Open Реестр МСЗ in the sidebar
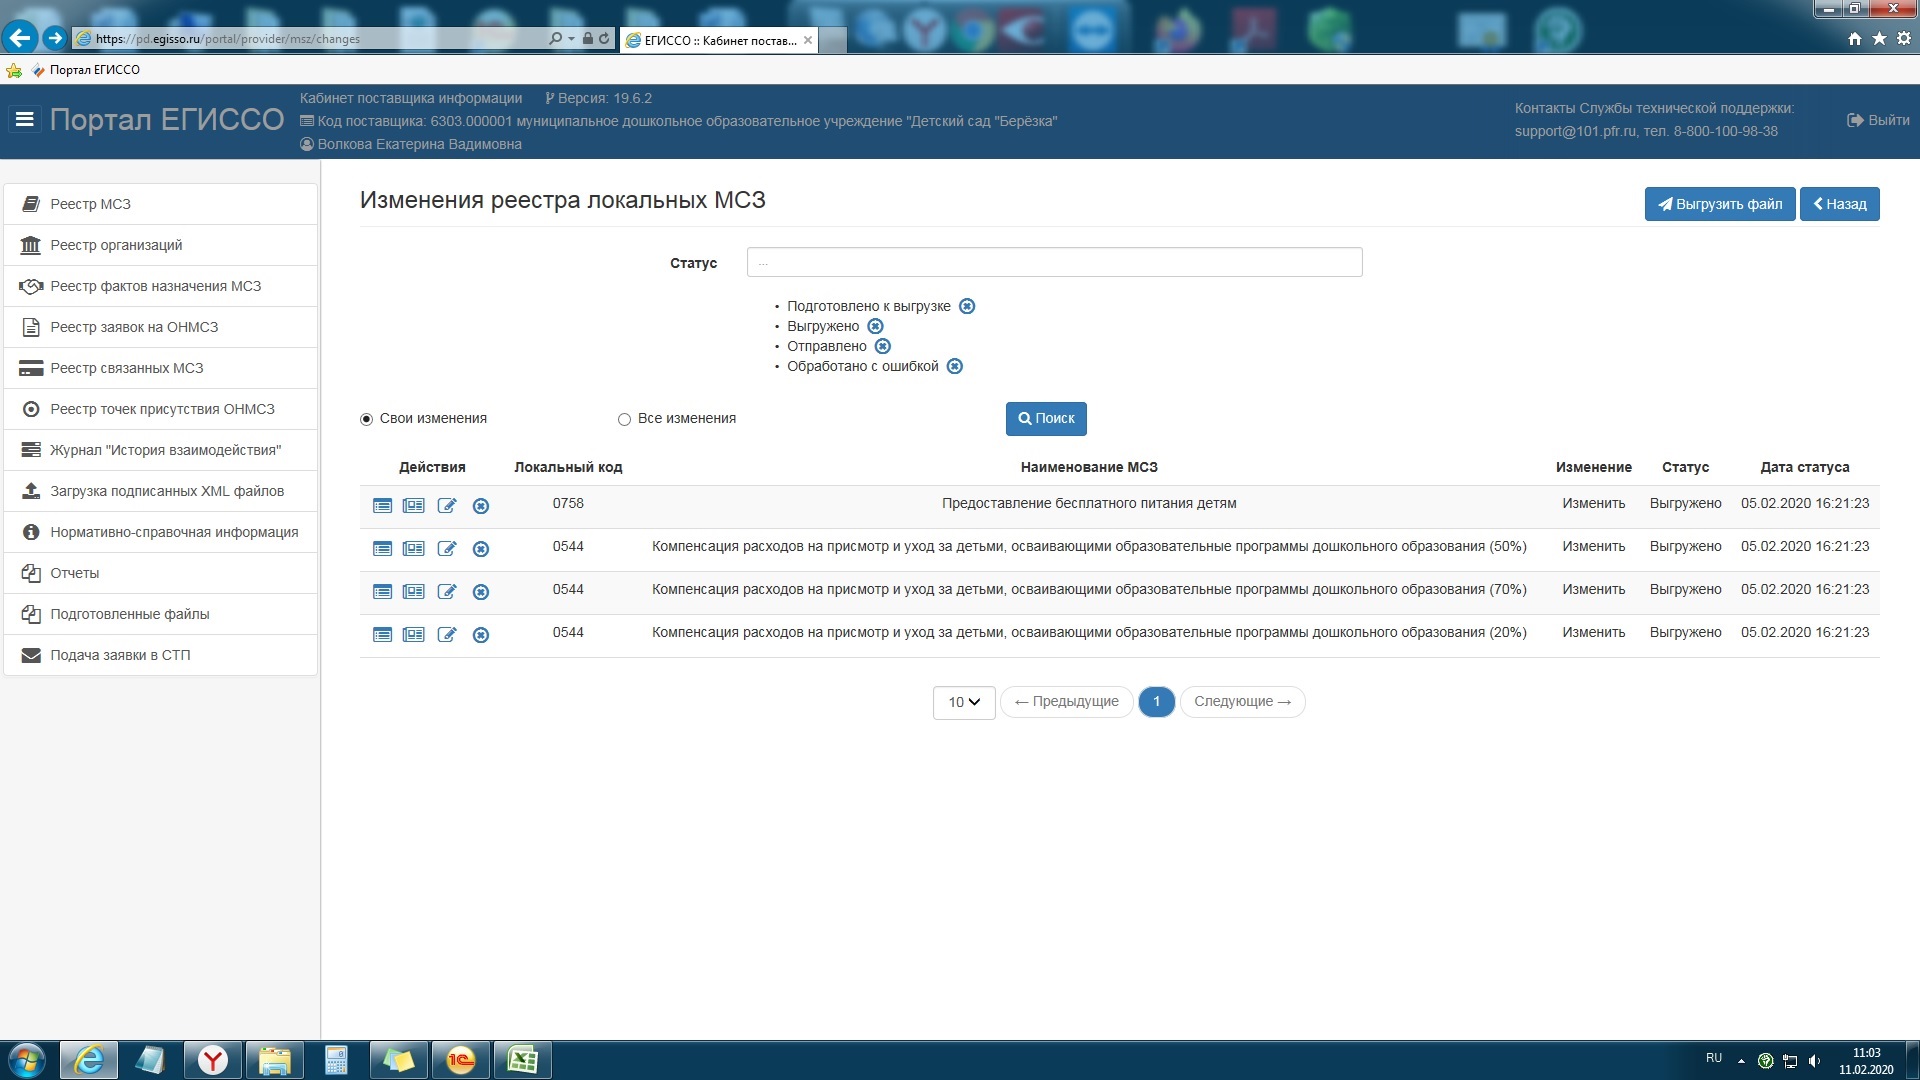Screen dimensions: 1920x1080 161,204
